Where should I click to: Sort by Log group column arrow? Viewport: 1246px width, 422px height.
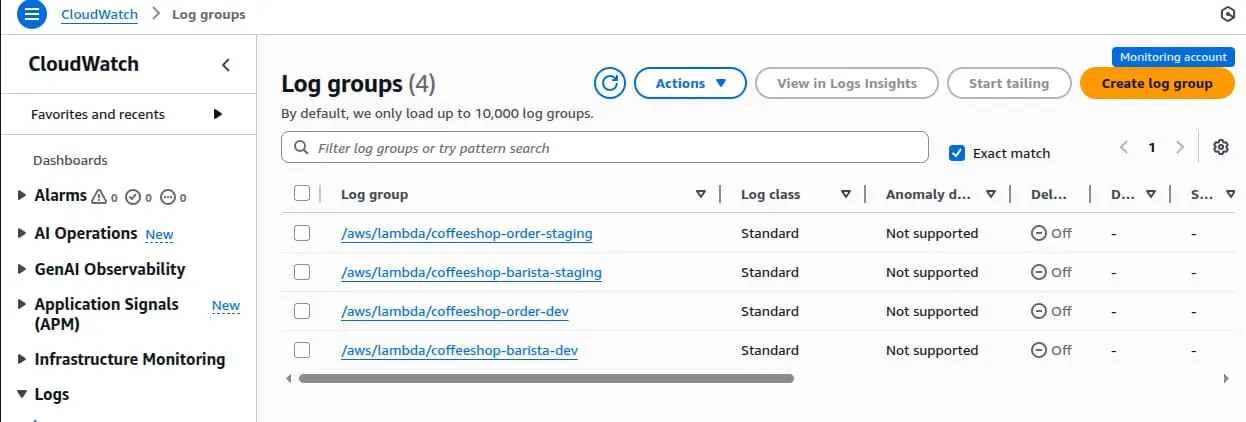tap(700, 195)
